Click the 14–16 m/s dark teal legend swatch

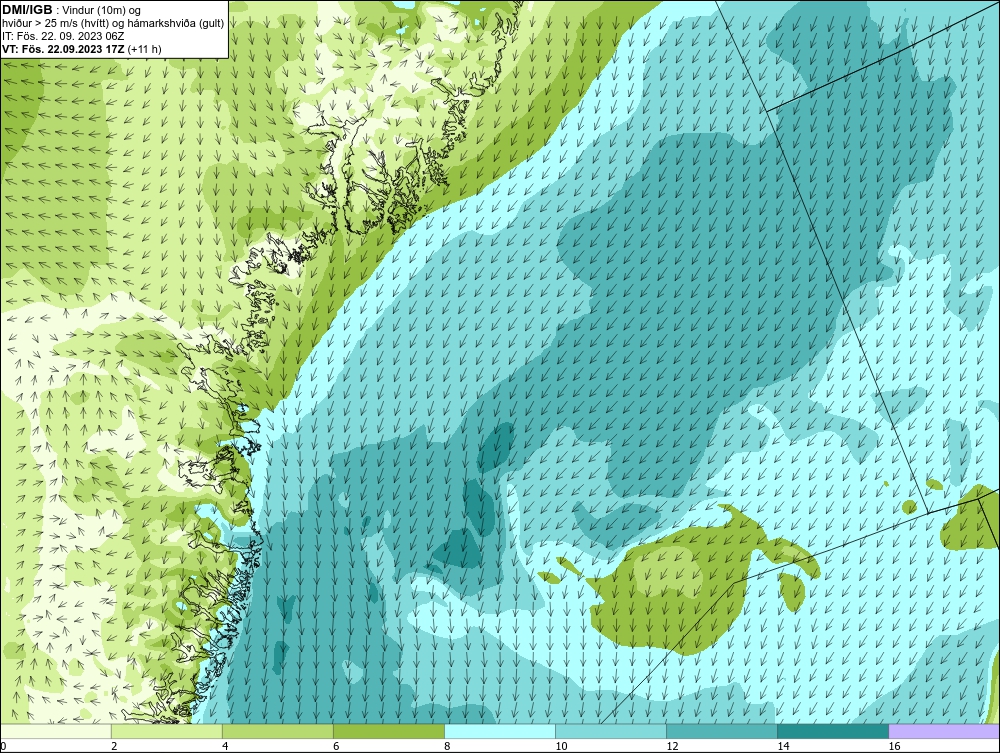[x=832, y=731]
